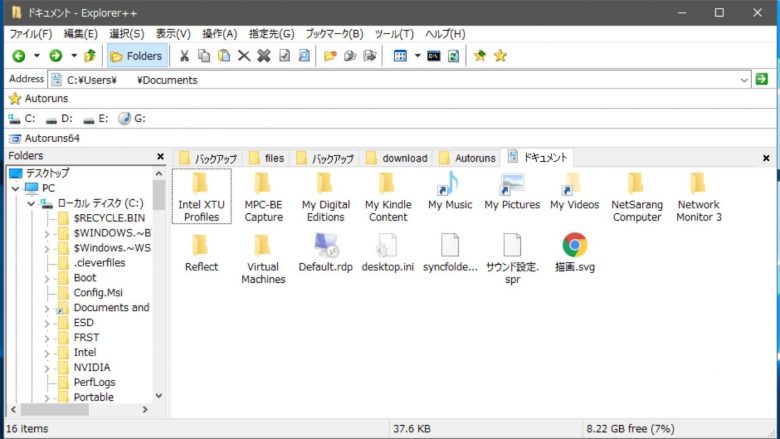780x439 pixels.
Task: Delete selected item with thin X icon
Action: click(x=244, y=56)
